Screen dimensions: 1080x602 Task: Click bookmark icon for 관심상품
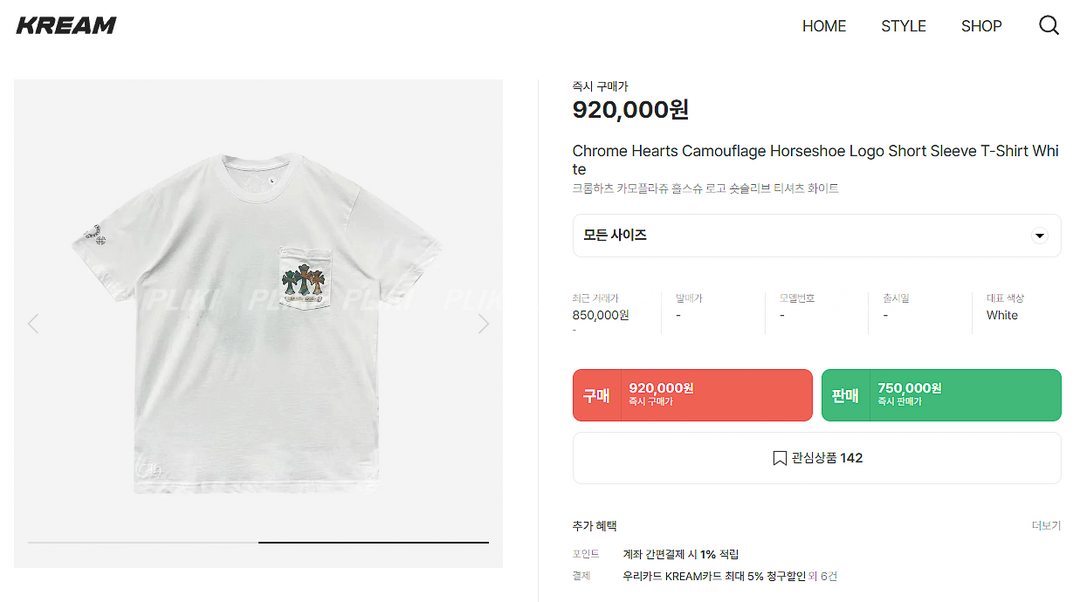coord(780,458)
